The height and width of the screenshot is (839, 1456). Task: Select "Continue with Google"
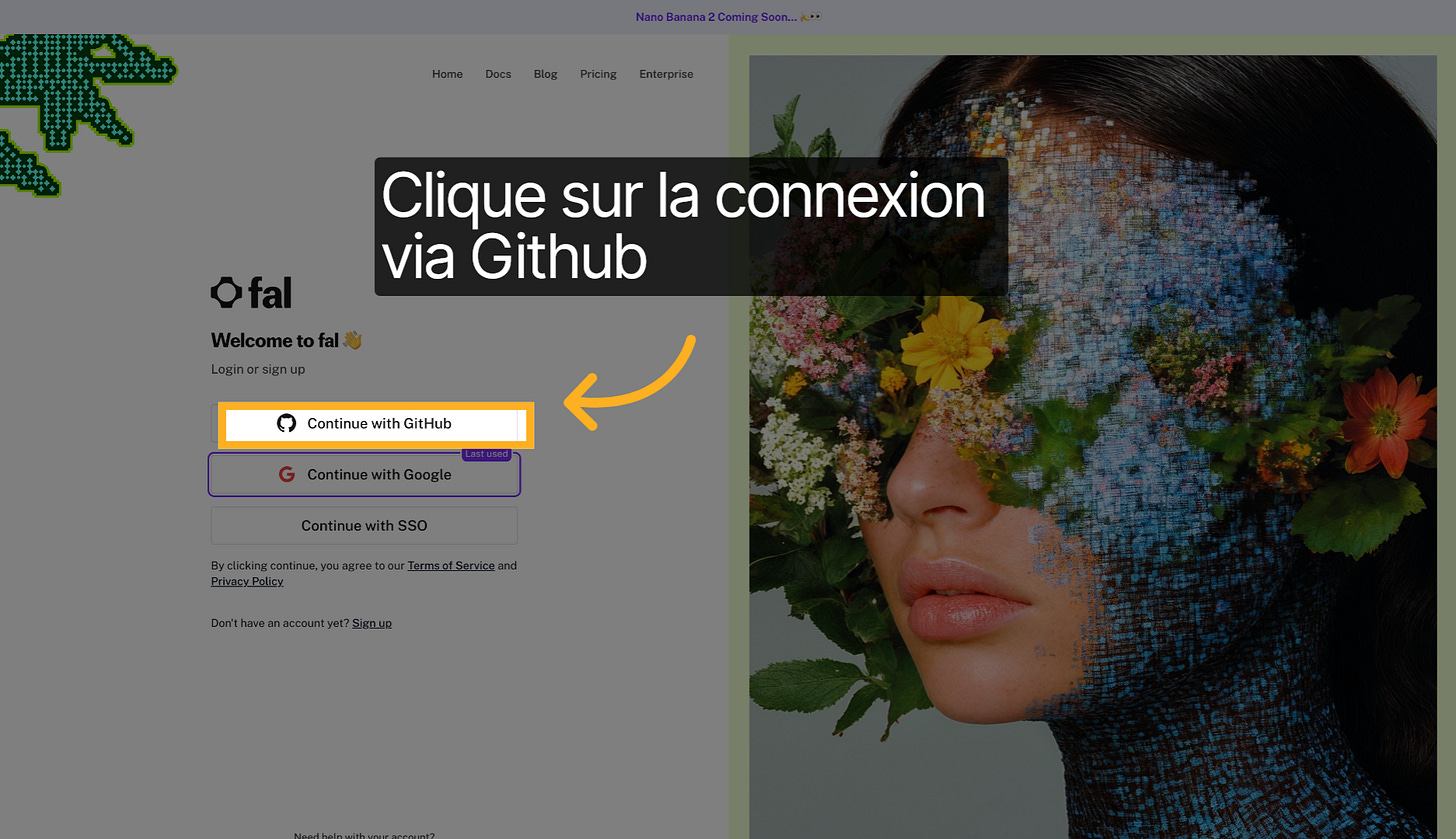click(x=364, y=474)
